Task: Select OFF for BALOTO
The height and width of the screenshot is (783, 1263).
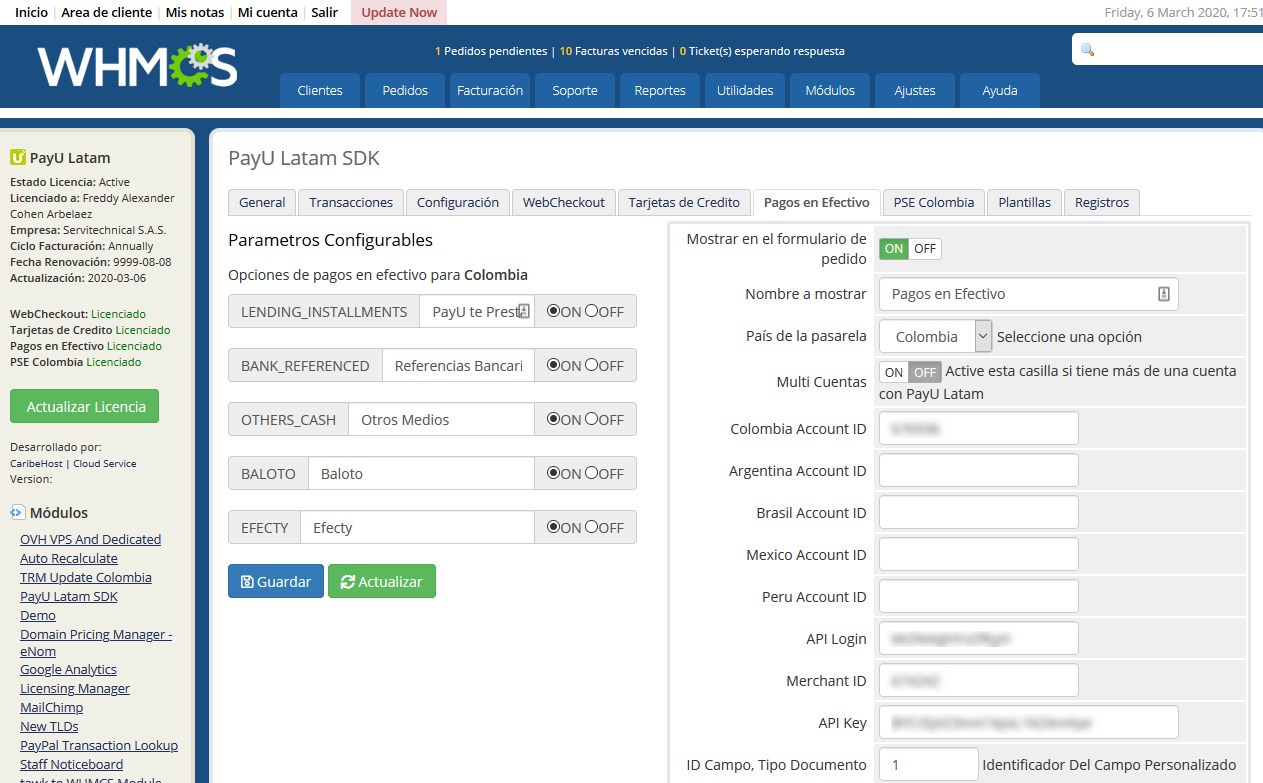Action: pos(591,473)
